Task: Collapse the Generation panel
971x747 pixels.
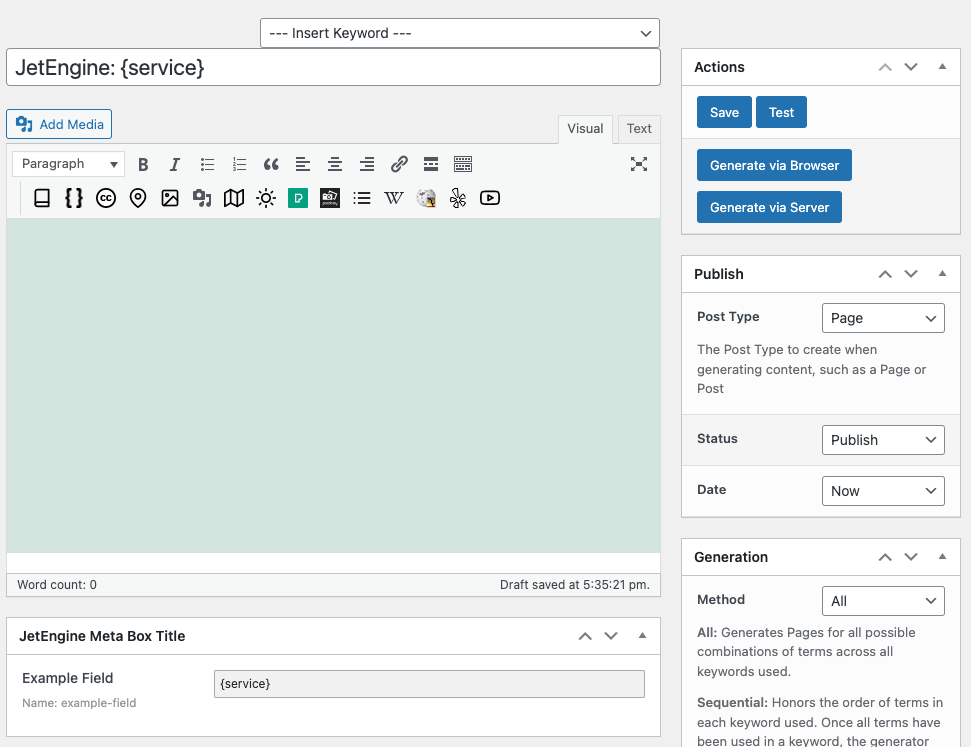Action: click(x=943, y=557)
